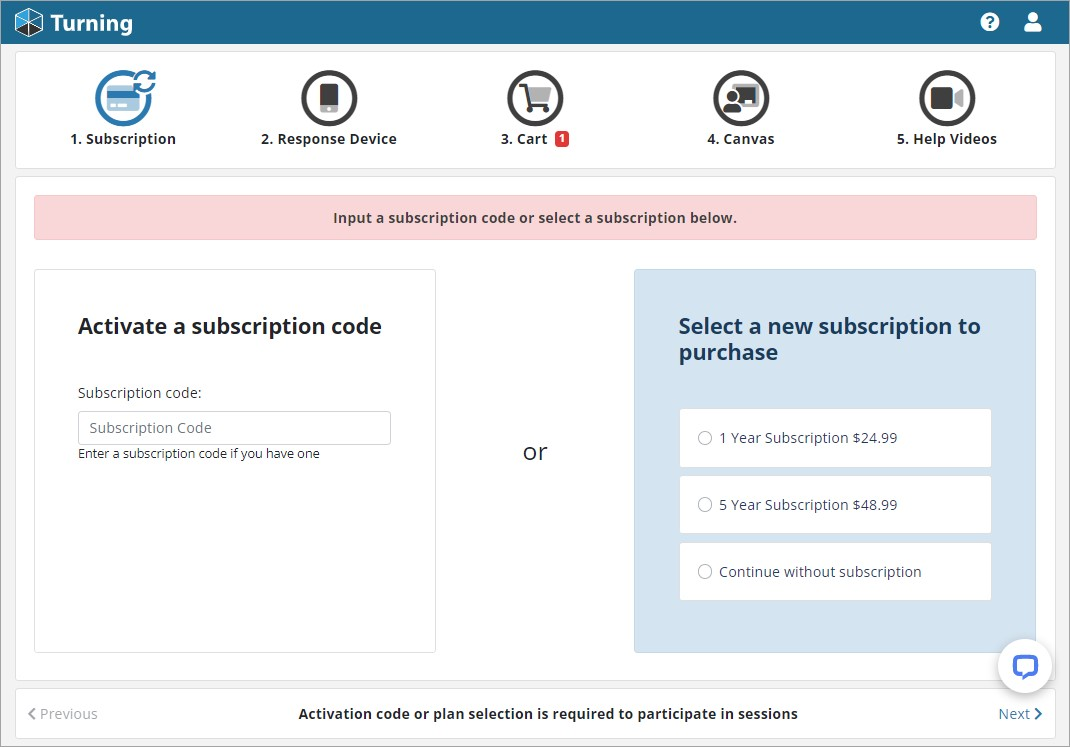1070x747 pixels.
Task: Click the 'Subscription code:' field label
Action: 140,393
